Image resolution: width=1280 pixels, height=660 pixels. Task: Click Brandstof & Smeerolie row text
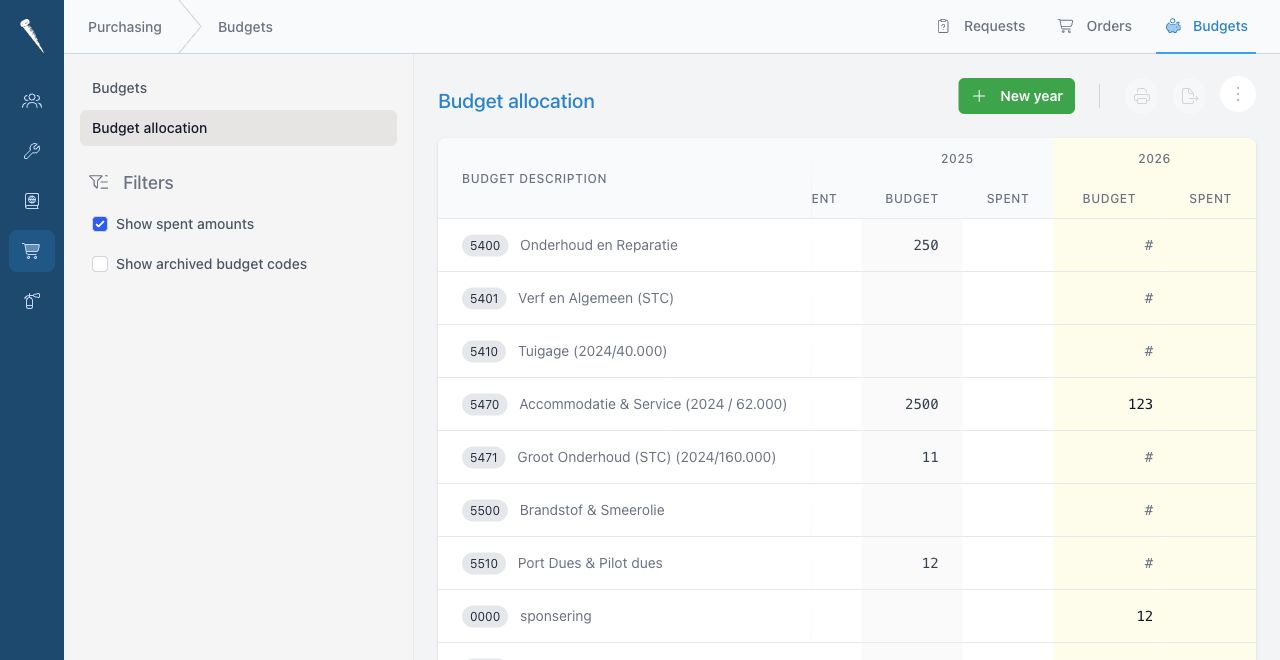point(592,510)
